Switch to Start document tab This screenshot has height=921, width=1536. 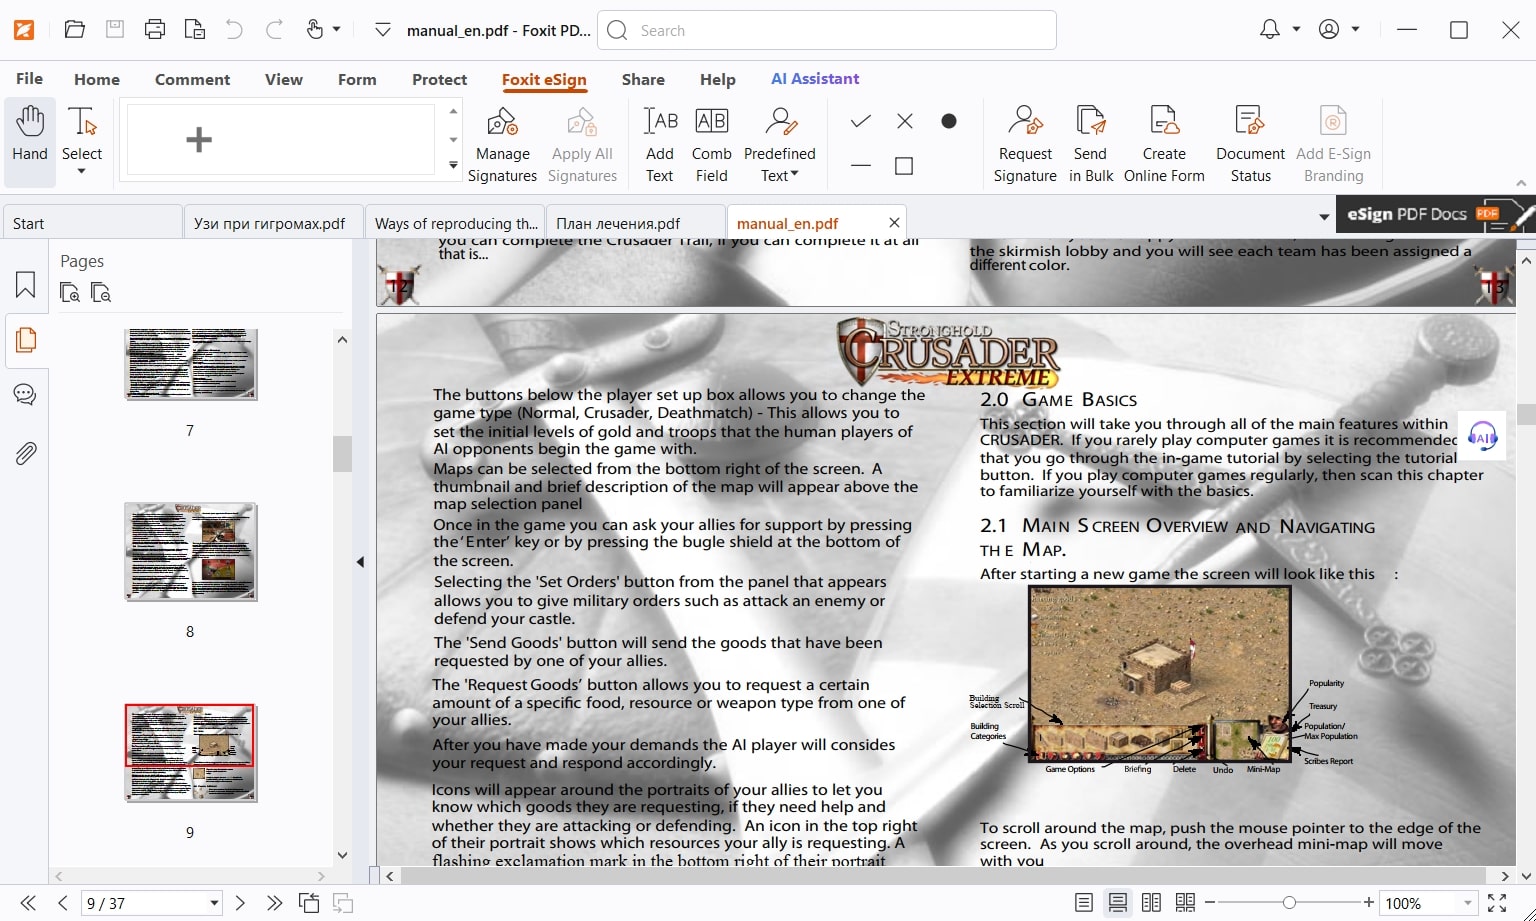point(92,223)
